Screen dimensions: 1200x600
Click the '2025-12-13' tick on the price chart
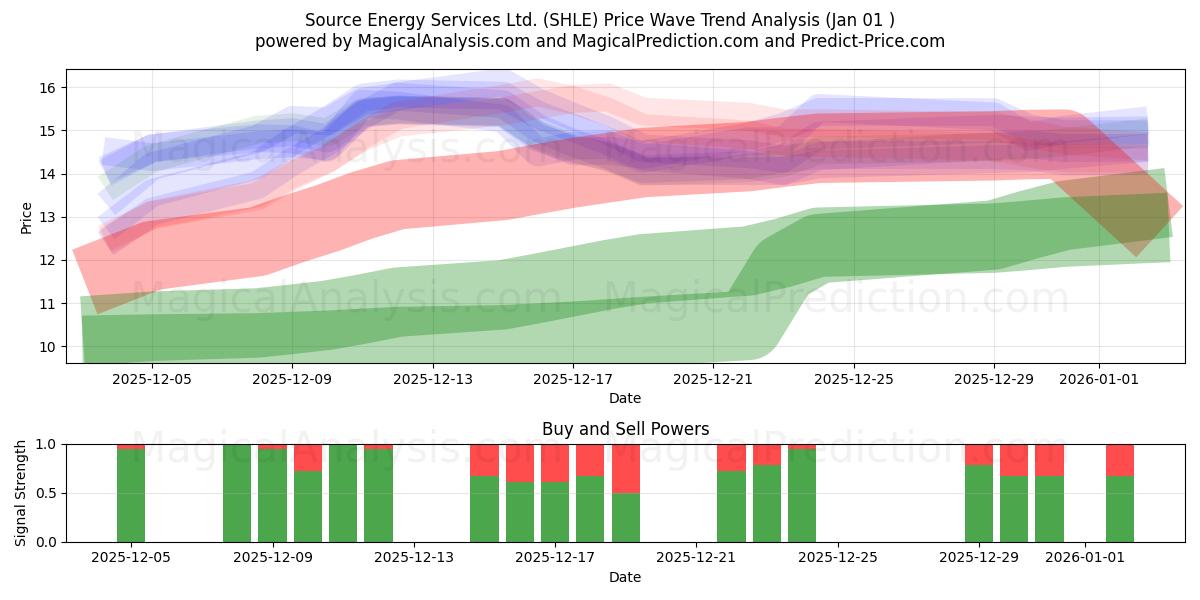pos(432,379)
